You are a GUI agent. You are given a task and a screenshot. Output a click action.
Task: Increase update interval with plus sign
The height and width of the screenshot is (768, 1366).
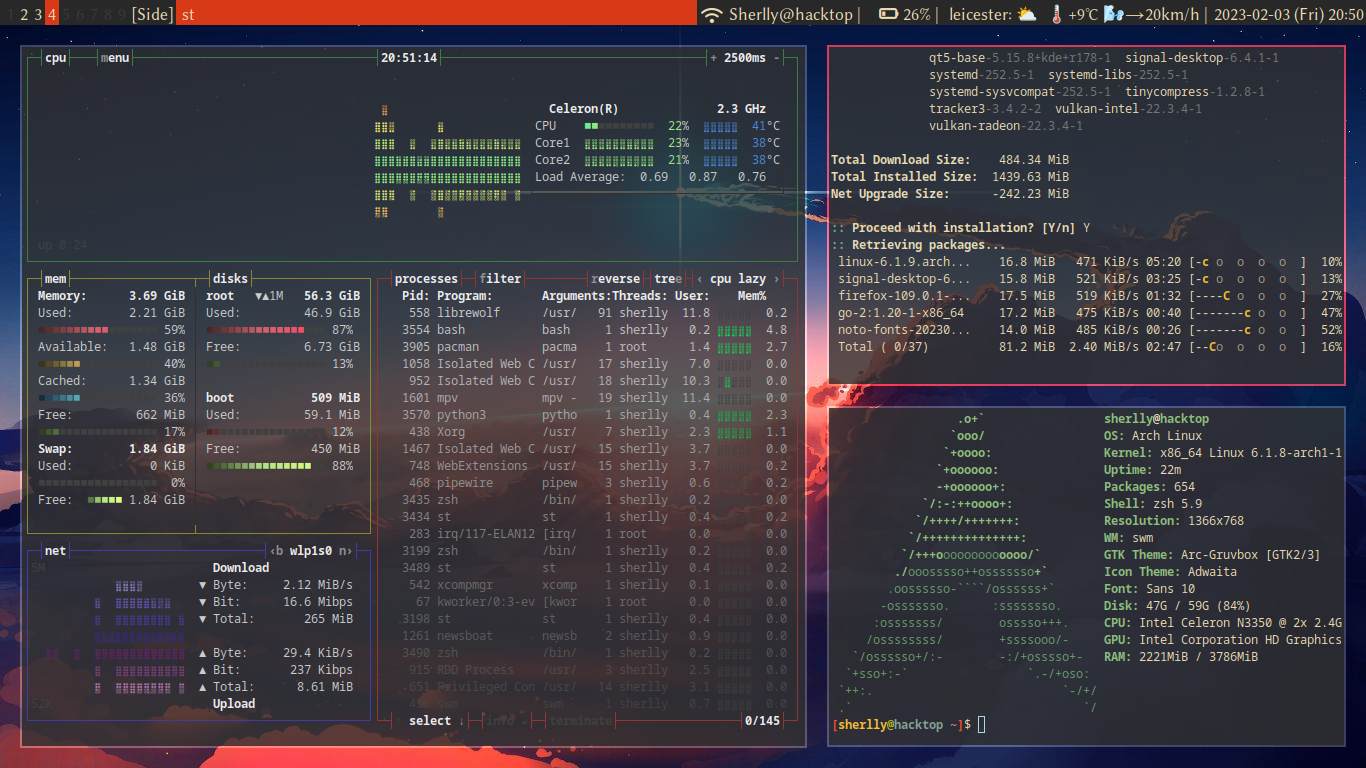tap(713, 58)
